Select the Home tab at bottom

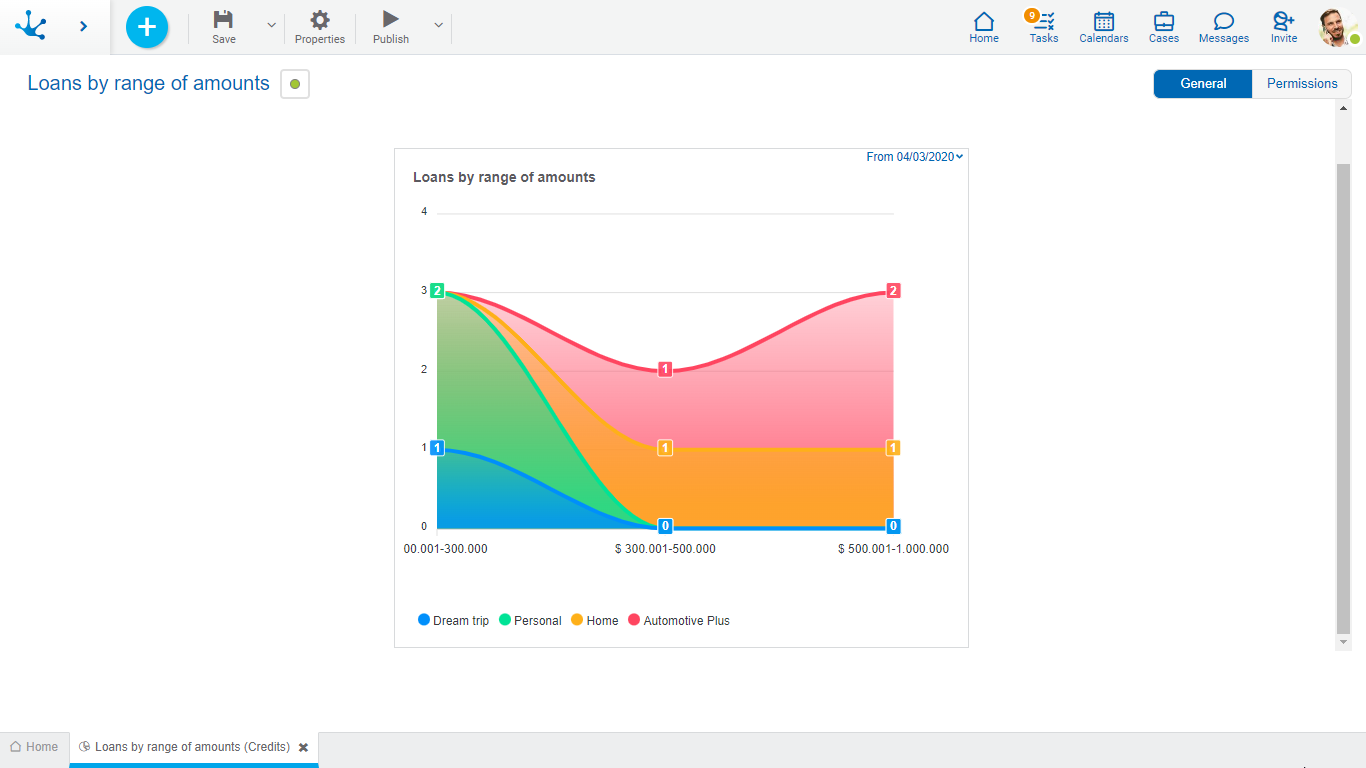pyautogui.click(x=34, y=747)
